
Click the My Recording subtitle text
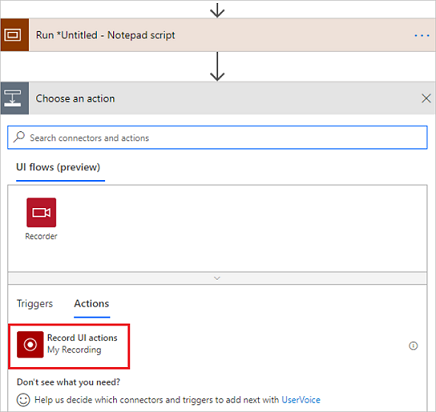click(x=74, y=350)
